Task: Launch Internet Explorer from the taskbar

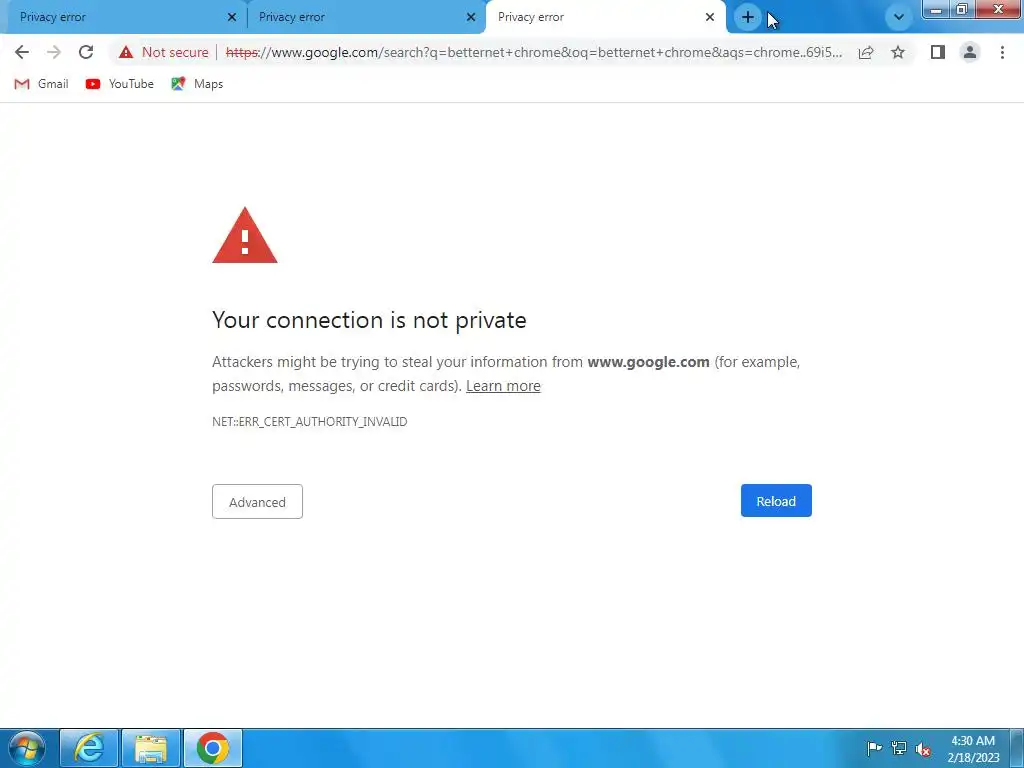Action: point(89,748)
